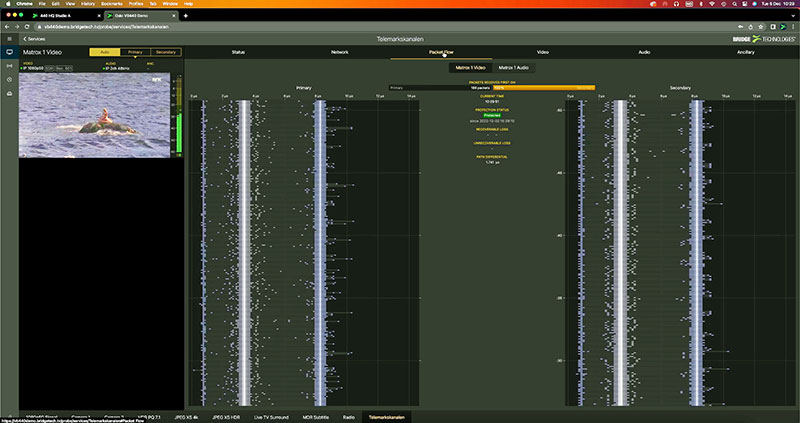Image resolution: width=800 pixels, height=423 pixels.
Task: Open the Ancillary tab
Action: [746, 52]
